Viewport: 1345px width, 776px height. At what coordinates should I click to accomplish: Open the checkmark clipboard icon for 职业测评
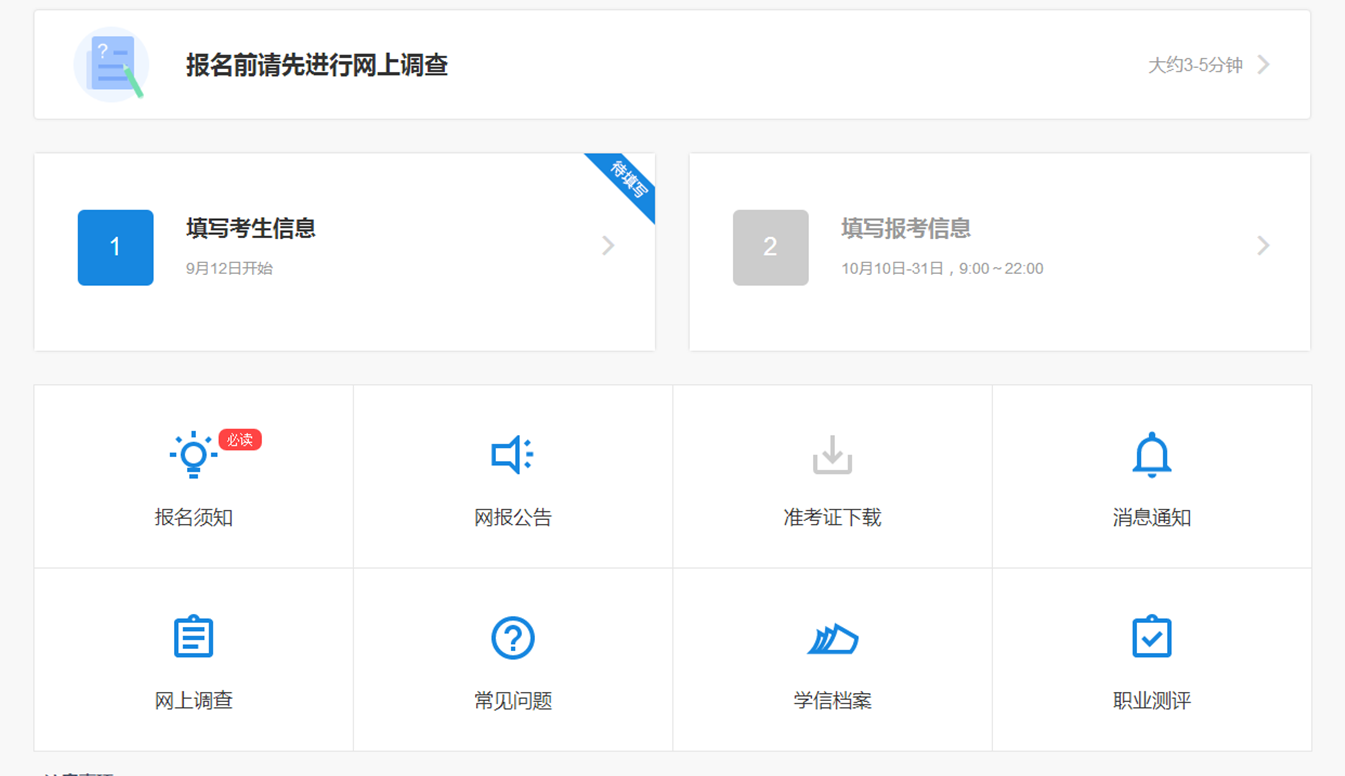click(1151, 637)
